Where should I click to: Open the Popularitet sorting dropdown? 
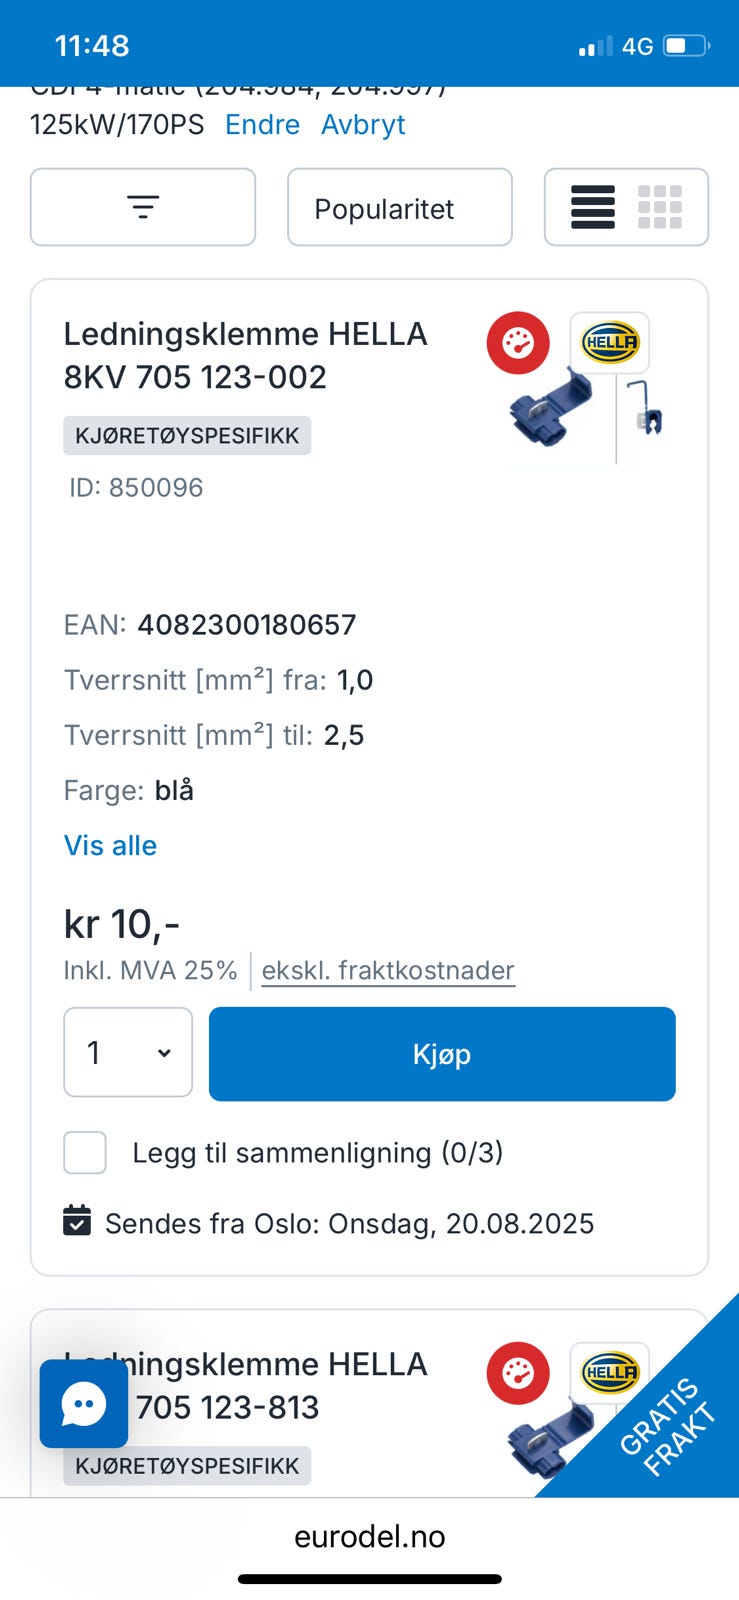point(400,208)
